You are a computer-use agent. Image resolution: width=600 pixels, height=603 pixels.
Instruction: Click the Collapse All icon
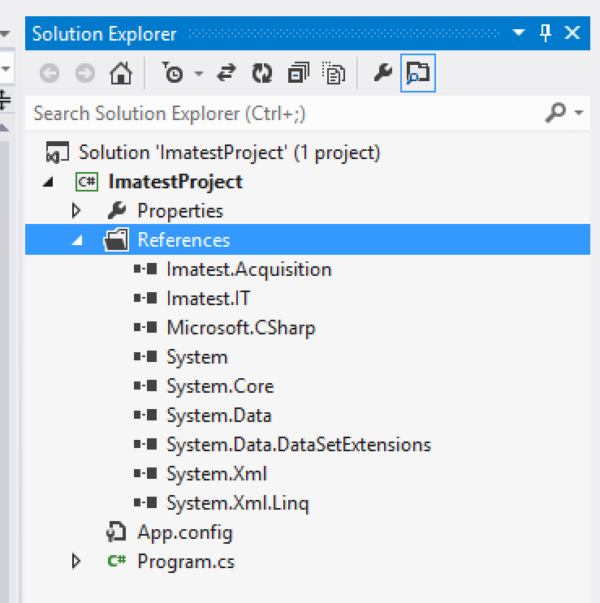[298, 73]
